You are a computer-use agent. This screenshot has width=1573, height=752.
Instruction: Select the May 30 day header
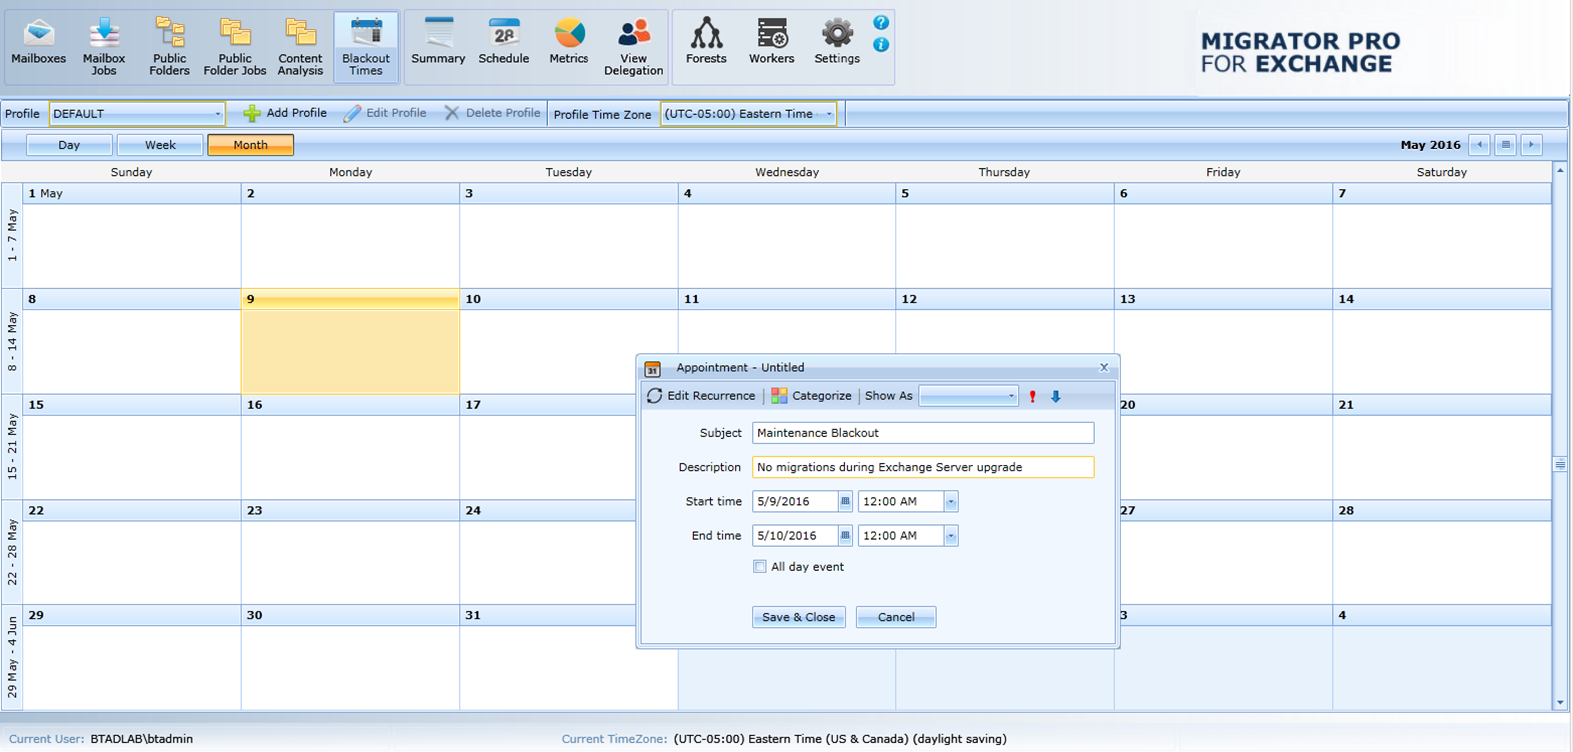tap(350, 615)
